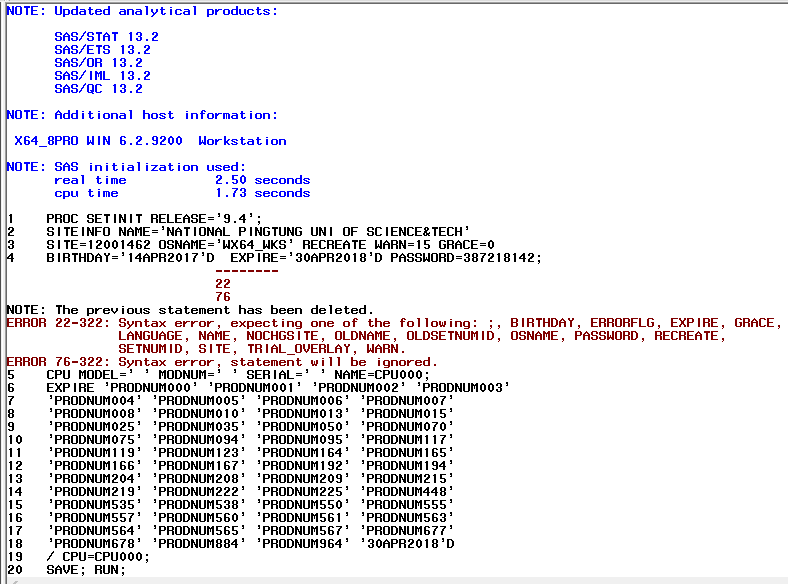Click the '/ CPU=CPU000;' line numbered 19
This screenshot has height=584, width=788.
(78, 557)
